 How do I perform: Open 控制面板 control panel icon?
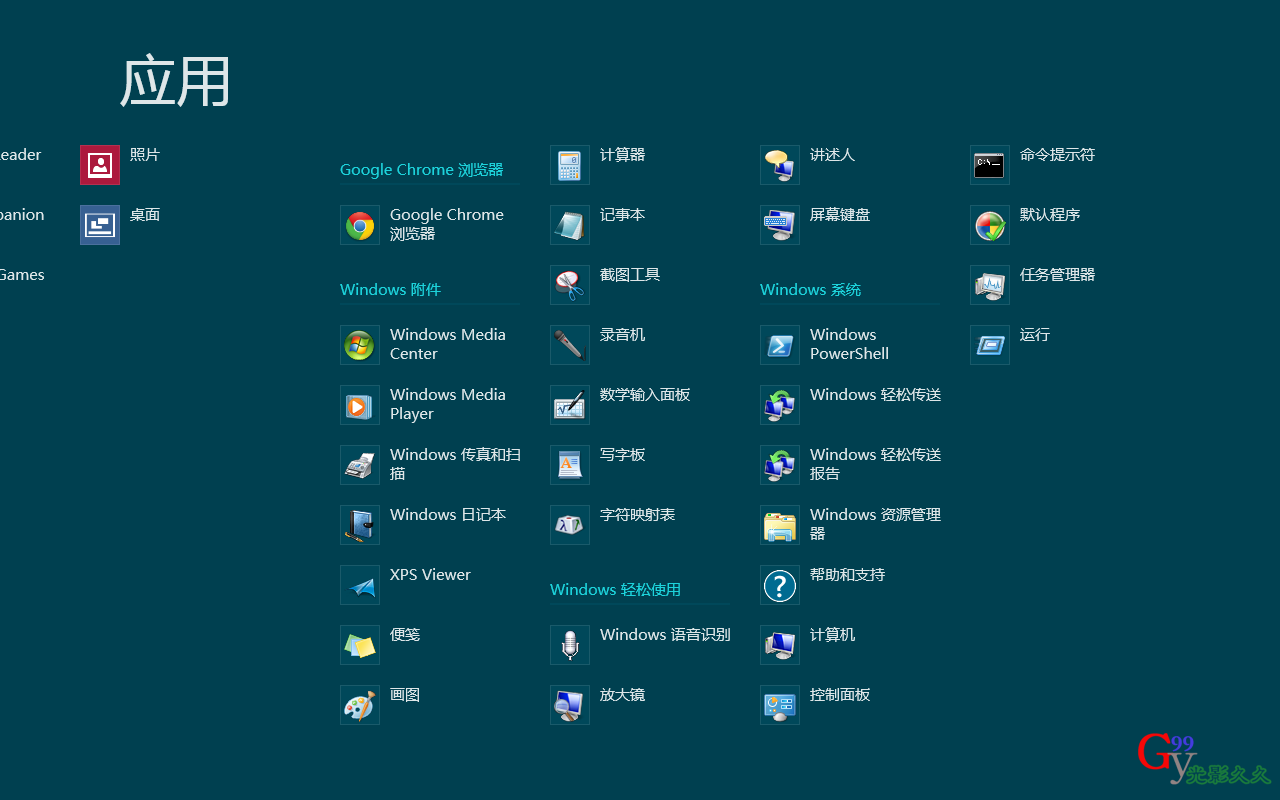click(780, 705)
